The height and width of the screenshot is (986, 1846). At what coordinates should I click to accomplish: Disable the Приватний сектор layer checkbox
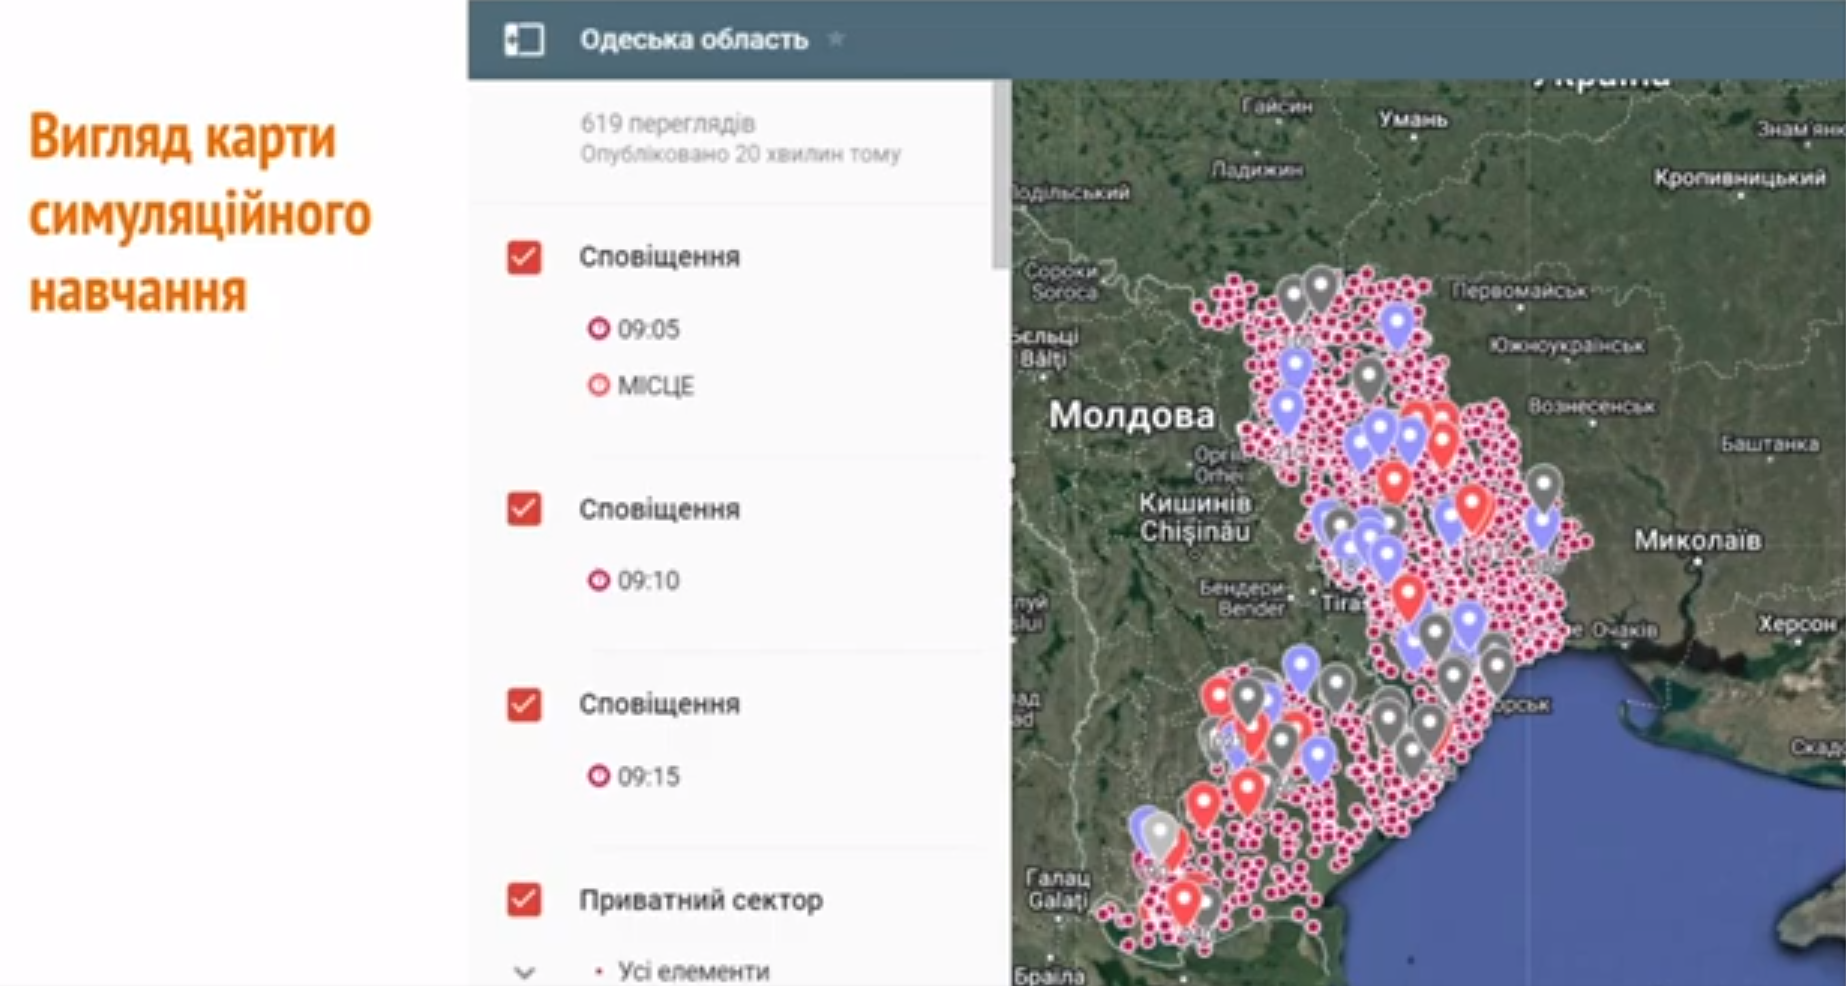coord(524,900)
